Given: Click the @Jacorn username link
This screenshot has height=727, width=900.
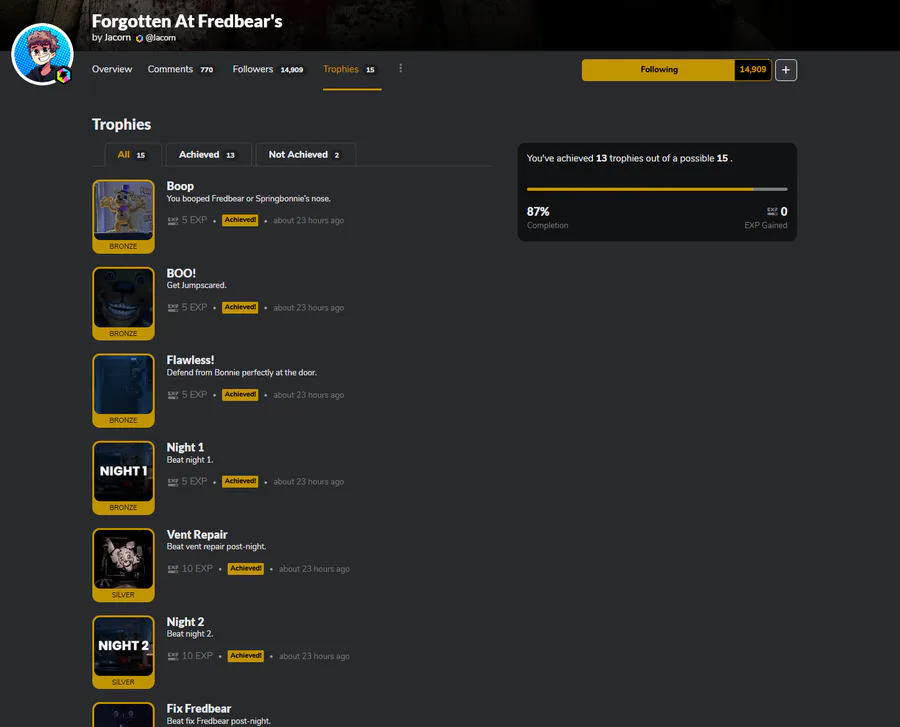Looking at the screenshot, I should tap(161, 38).
